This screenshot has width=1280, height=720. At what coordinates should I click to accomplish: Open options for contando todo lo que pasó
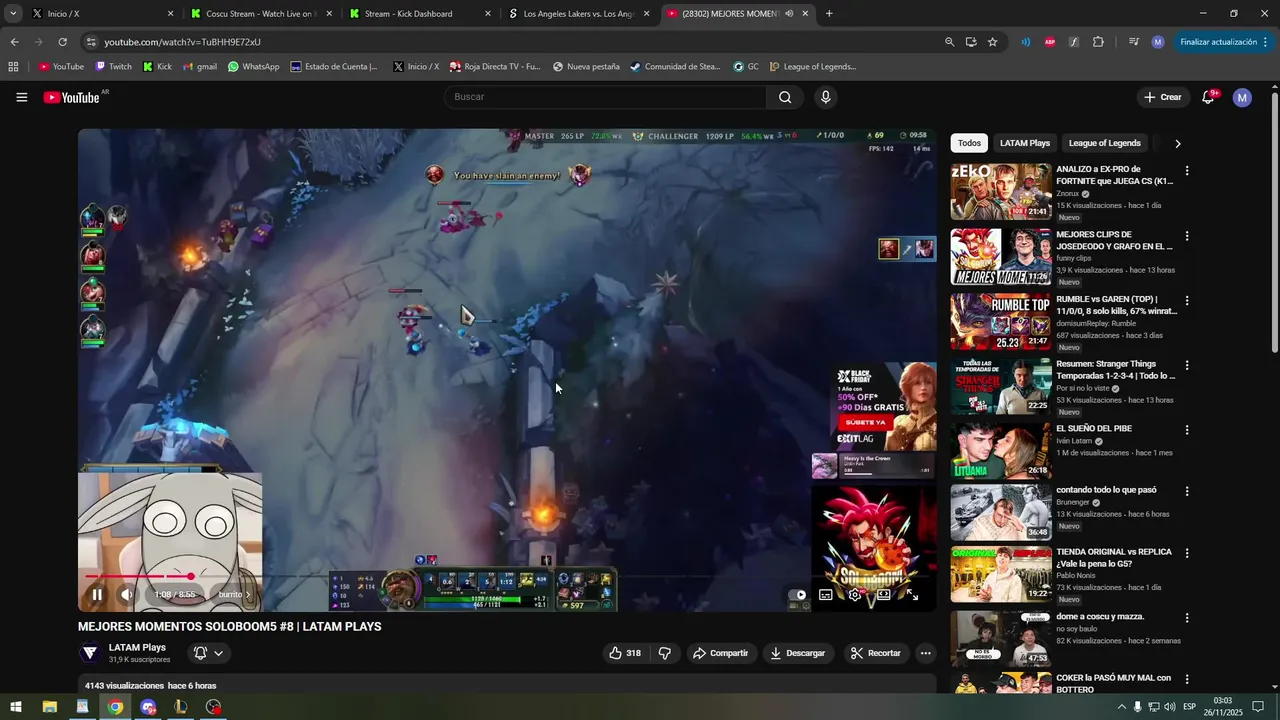(x=1187, y=492)
